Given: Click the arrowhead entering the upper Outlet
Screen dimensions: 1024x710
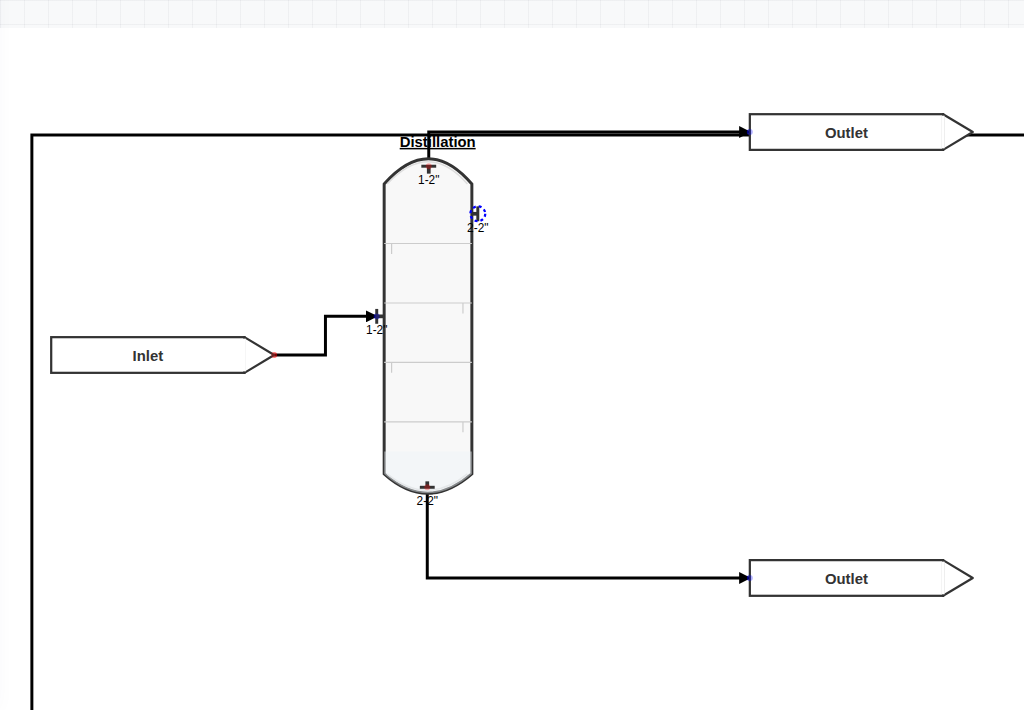Looking at the screenshot, I should (744, 133).
